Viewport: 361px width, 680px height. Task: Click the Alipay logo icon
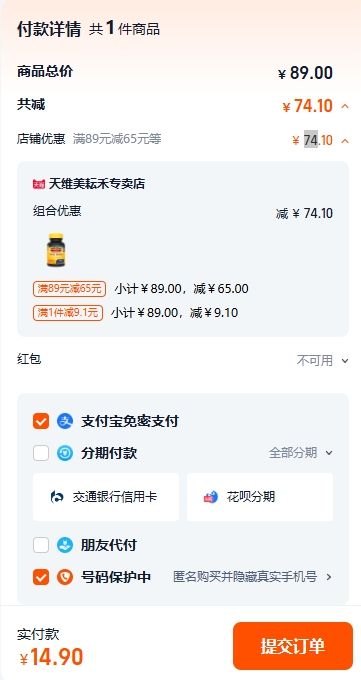[x=65, y=421]
